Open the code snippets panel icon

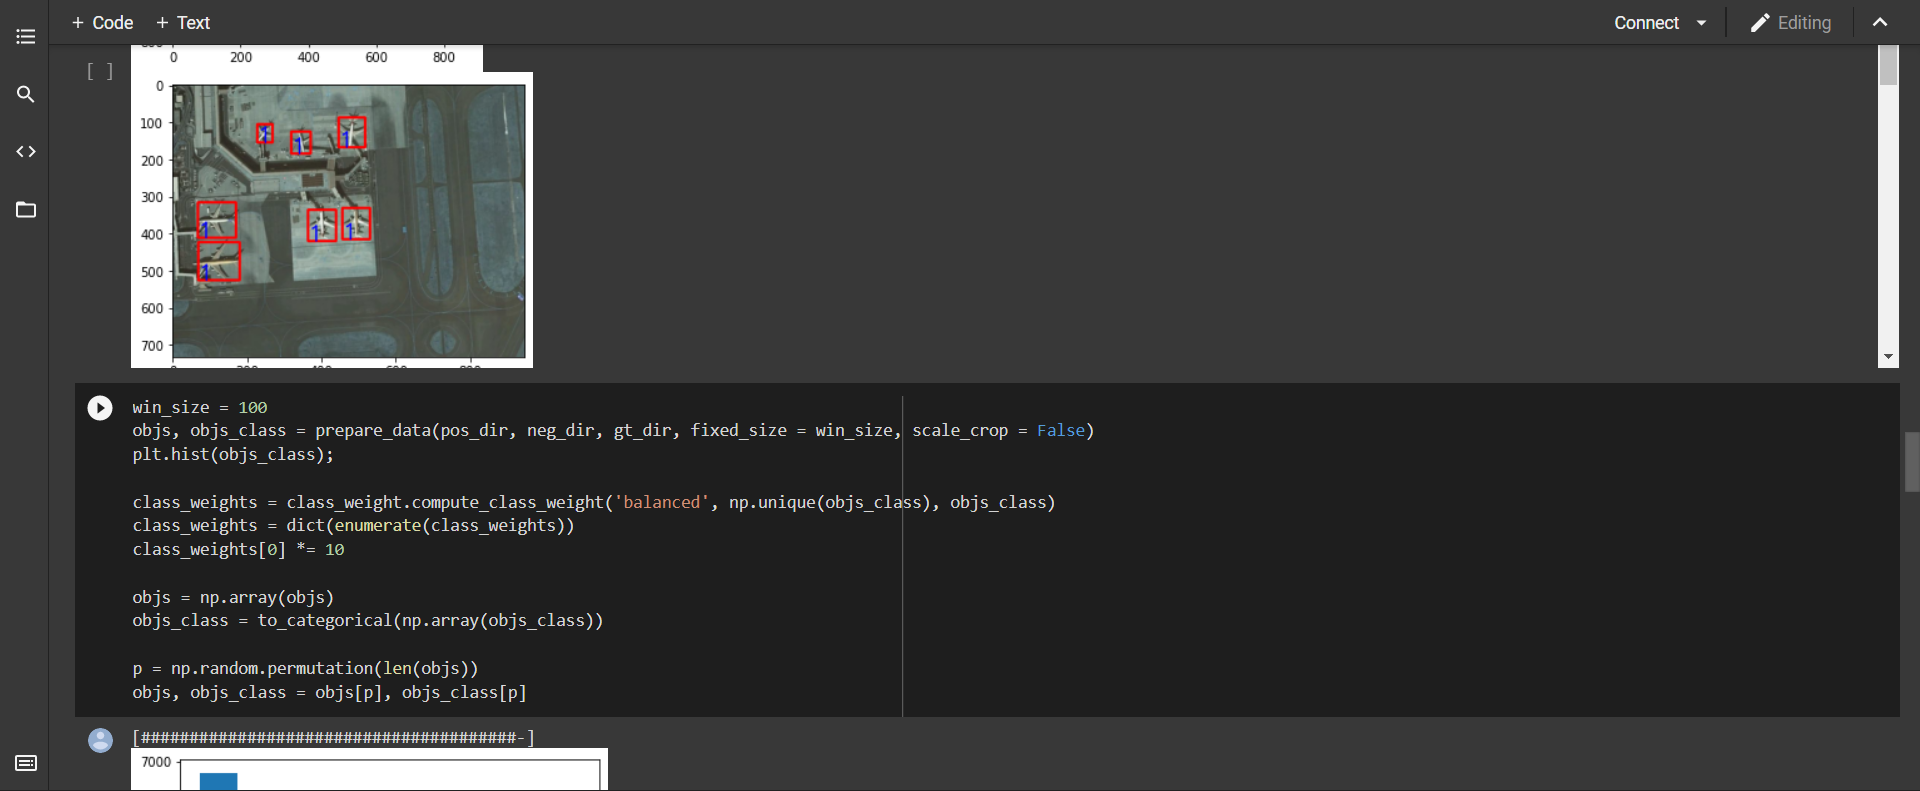point(26,152)
